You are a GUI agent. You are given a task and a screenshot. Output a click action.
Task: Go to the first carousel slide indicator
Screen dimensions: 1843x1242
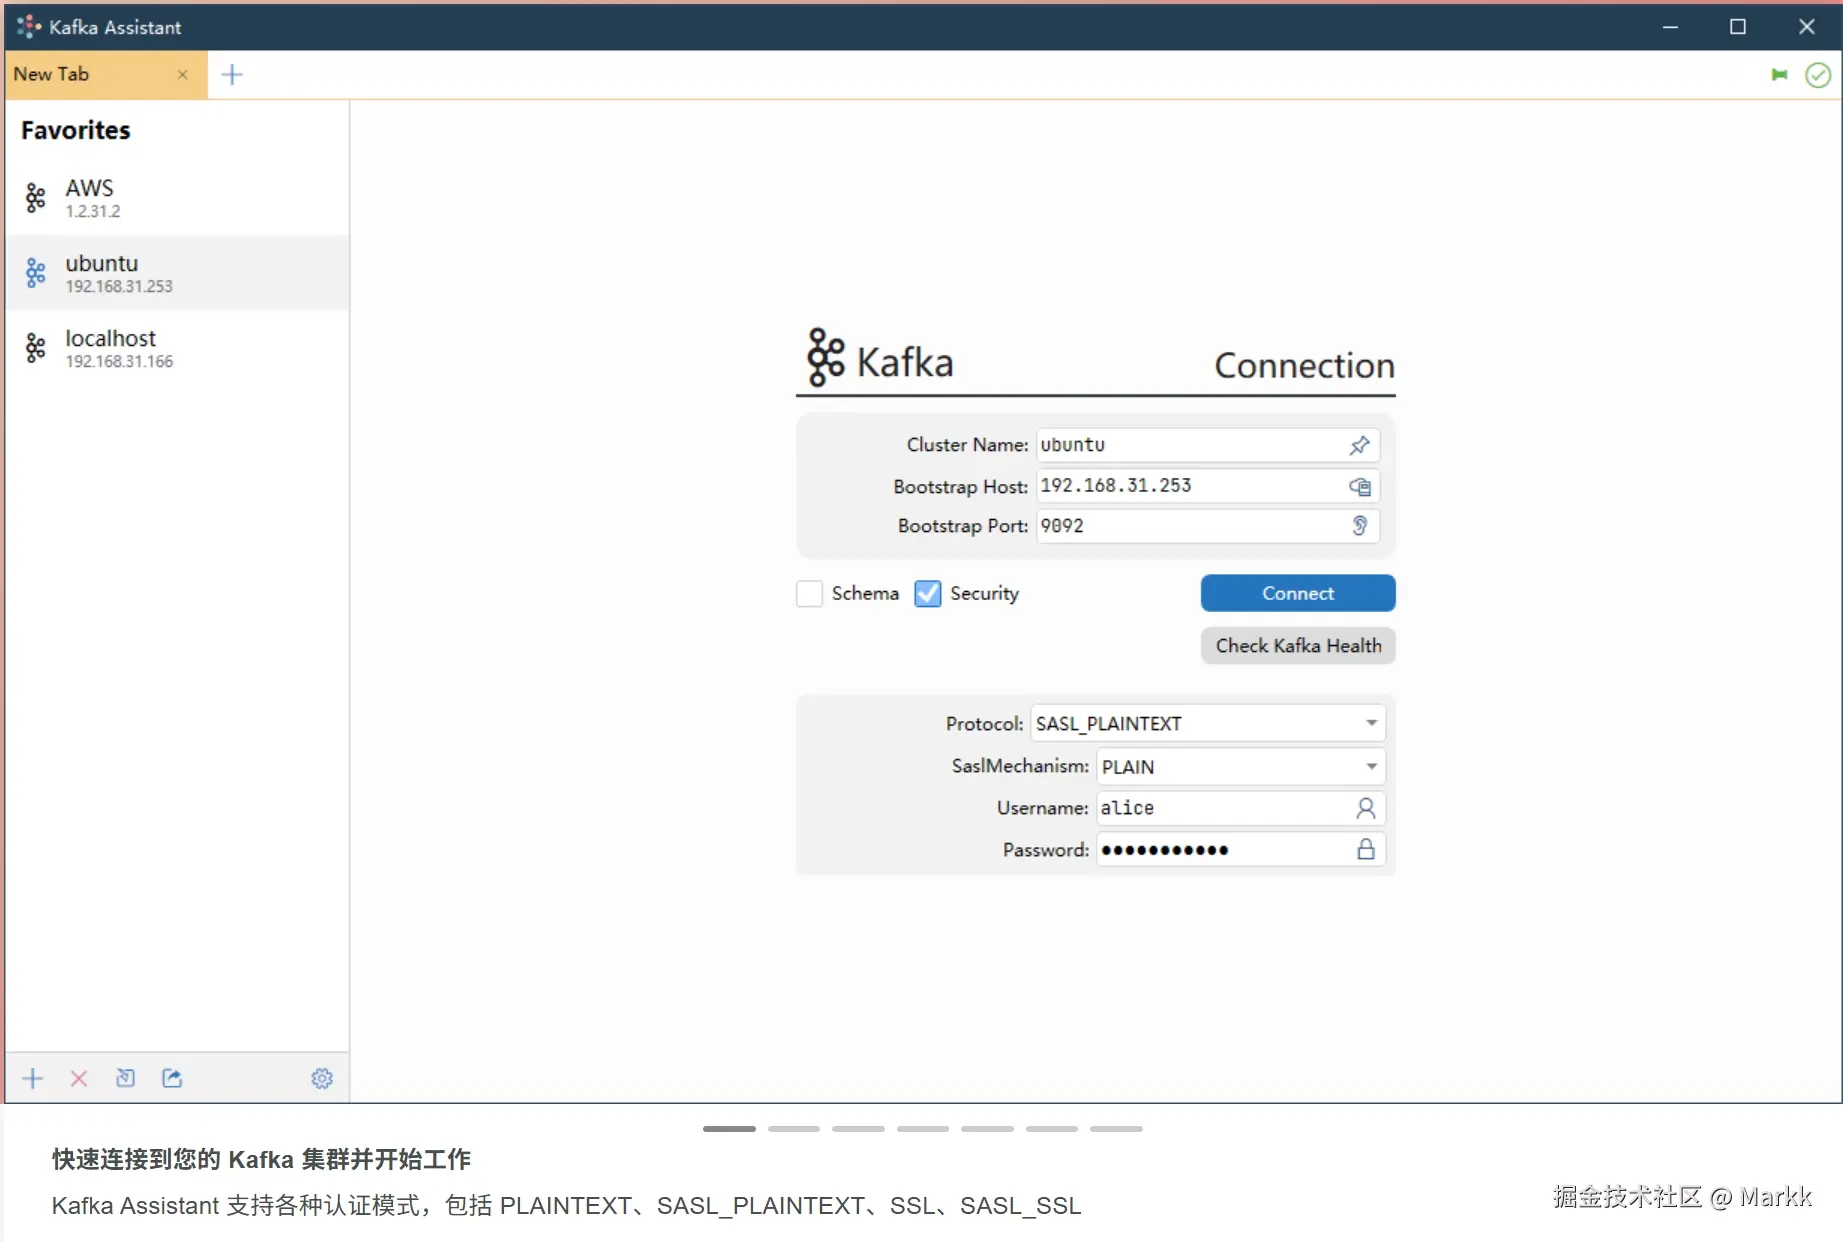729,1129
